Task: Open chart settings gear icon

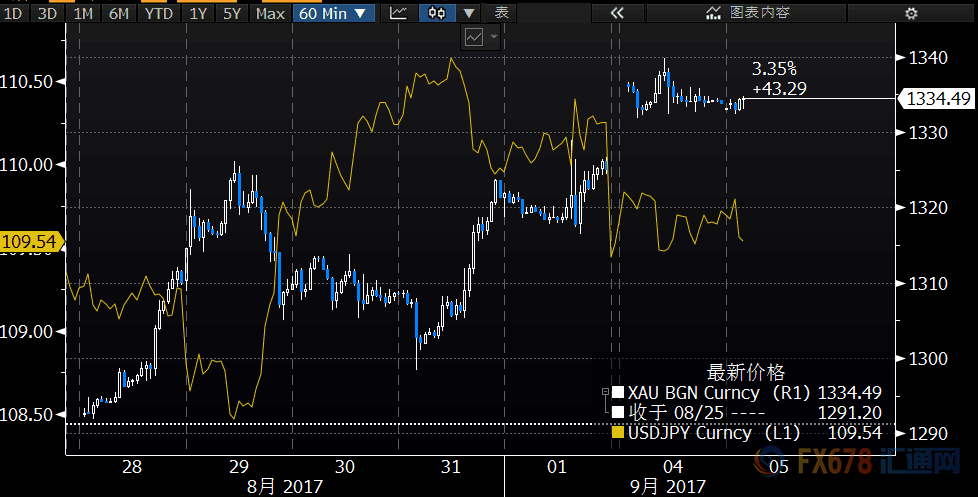Action: pos(910,13)
